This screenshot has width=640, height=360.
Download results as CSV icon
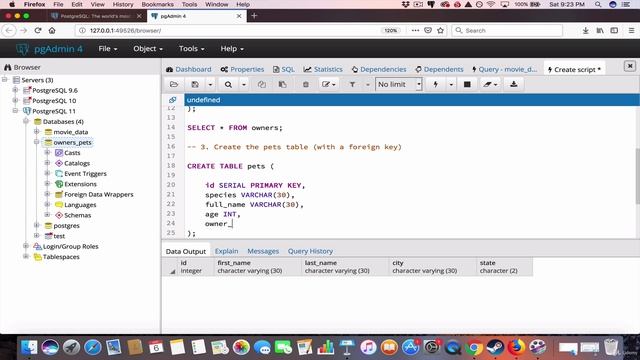click(x=513, y=84)
